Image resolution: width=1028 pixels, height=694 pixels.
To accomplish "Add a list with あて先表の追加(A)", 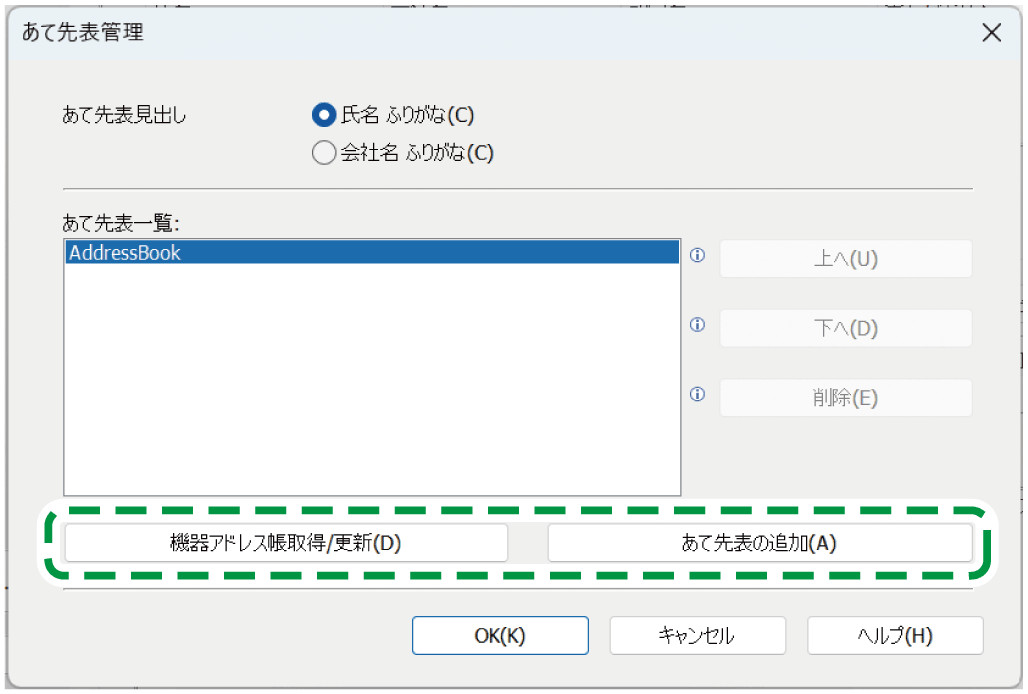I will (759, 543).
